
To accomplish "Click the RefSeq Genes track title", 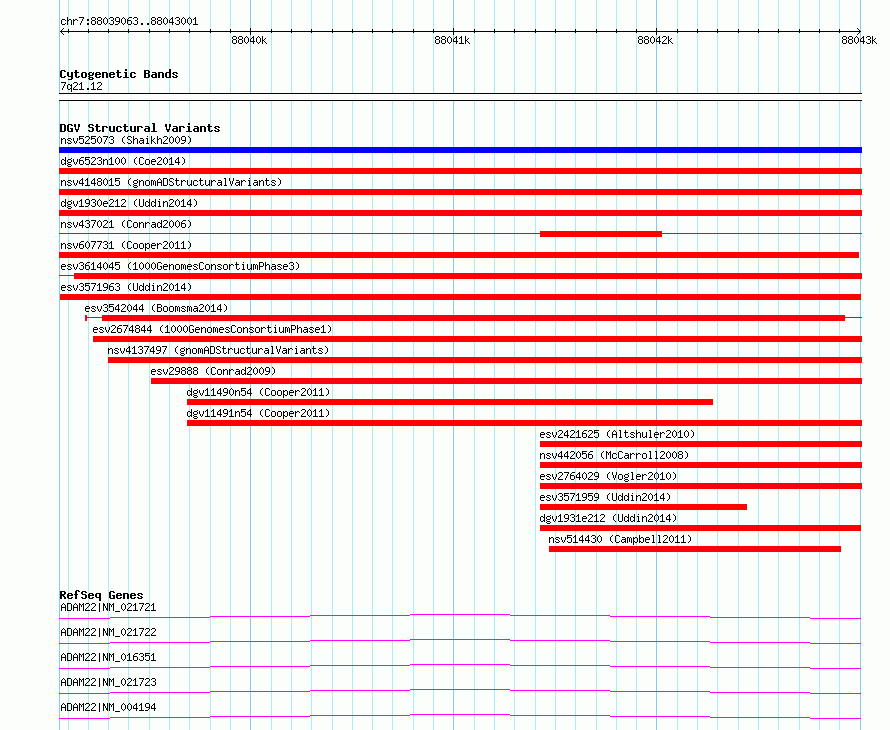I will [x=101, y=595].
